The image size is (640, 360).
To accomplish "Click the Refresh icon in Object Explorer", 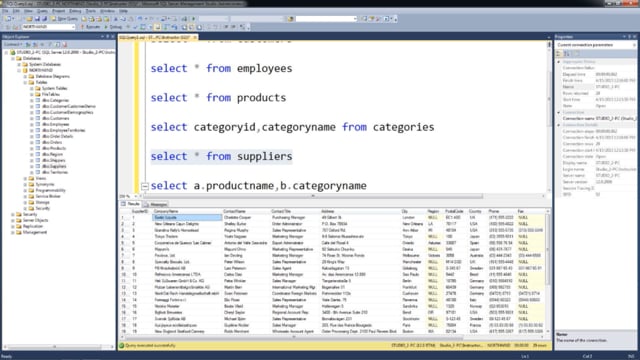I will [x=58, y=44].
